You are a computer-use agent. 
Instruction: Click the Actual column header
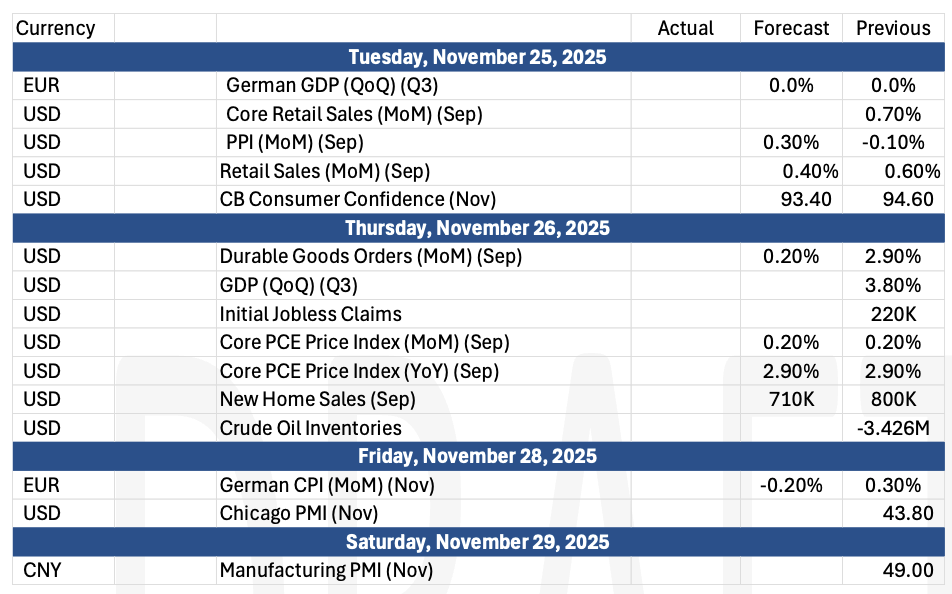pyautogui.click(x=685, y=28)
